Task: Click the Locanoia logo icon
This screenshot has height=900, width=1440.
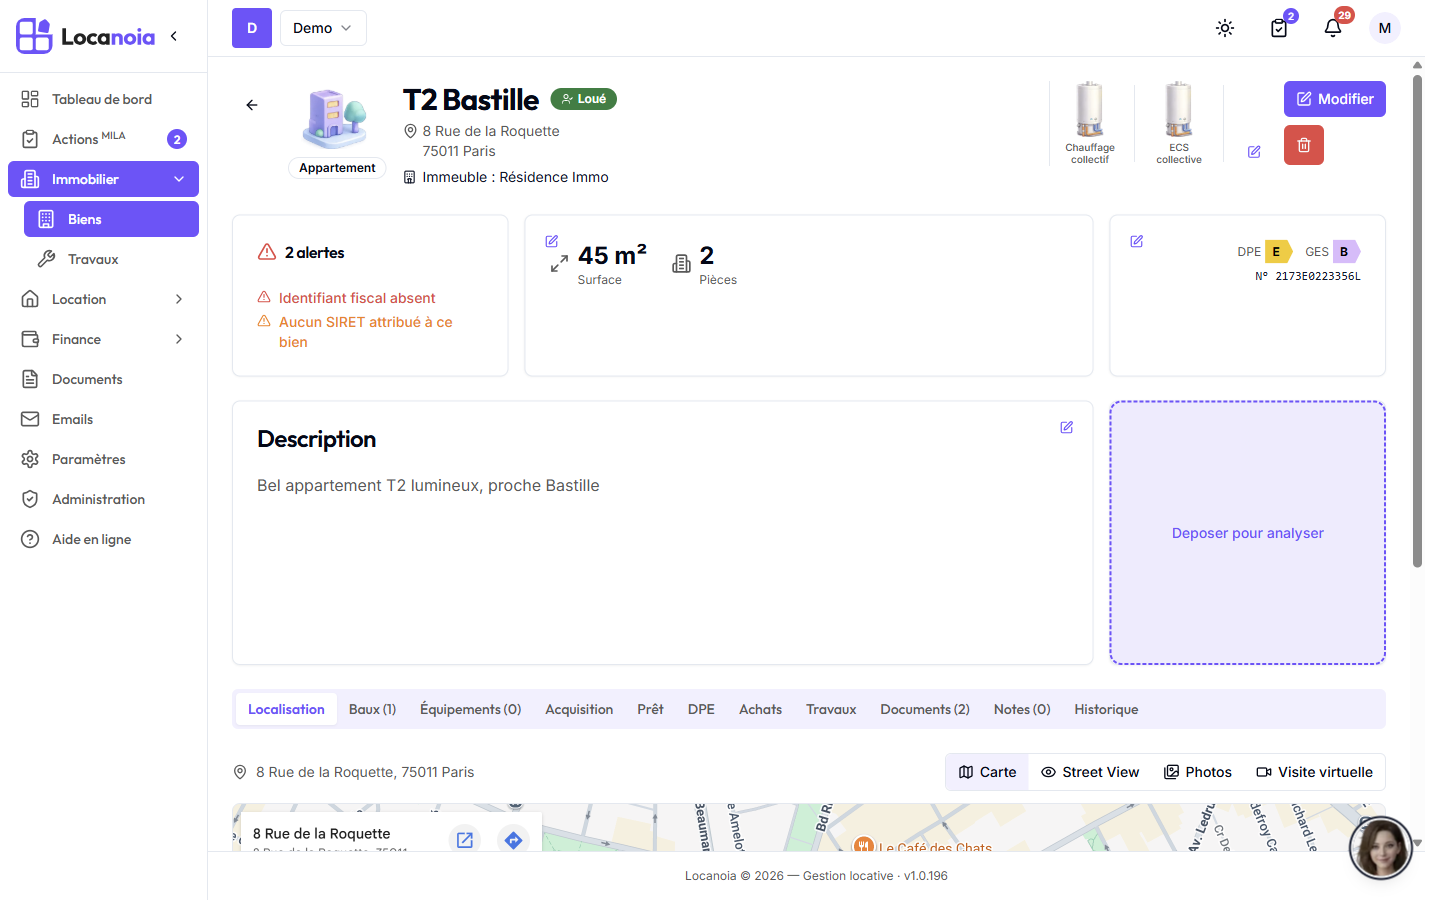Action: pyautogui.click(x=34, y=36)
